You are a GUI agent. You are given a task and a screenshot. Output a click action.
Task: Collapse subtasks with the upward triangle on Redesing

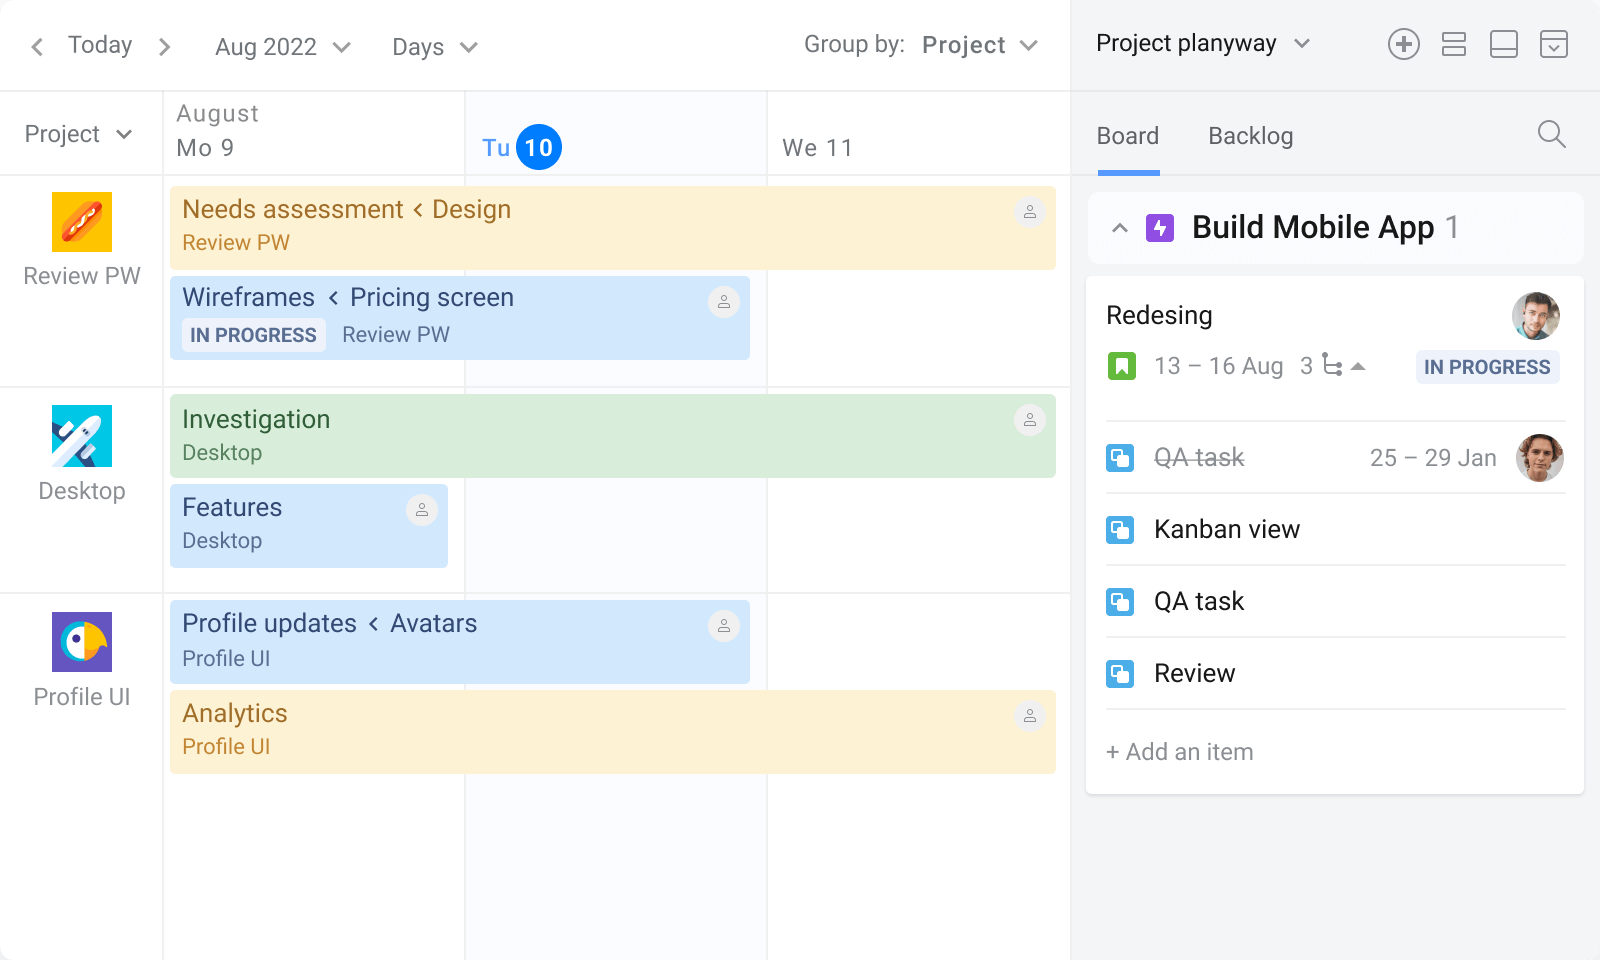tap(1358, 366)
